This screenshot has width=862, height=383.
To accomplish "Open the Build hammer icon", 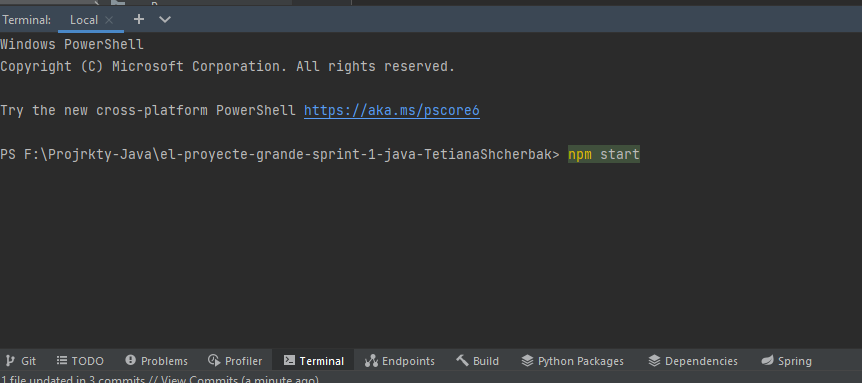I will tap(462, 360).
